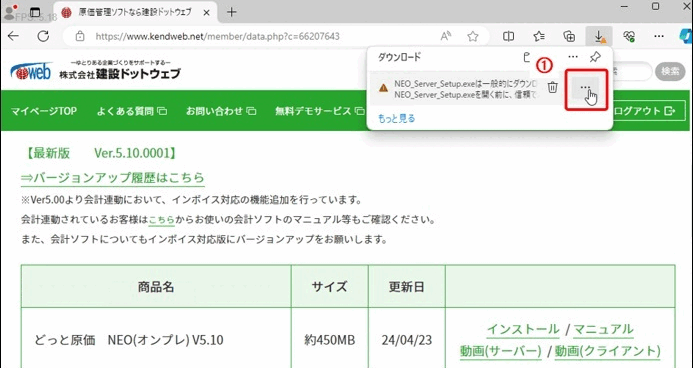Open the Copilot sidebar icon
This screenshot has width=693, height=368.
[x=686, y=36]
